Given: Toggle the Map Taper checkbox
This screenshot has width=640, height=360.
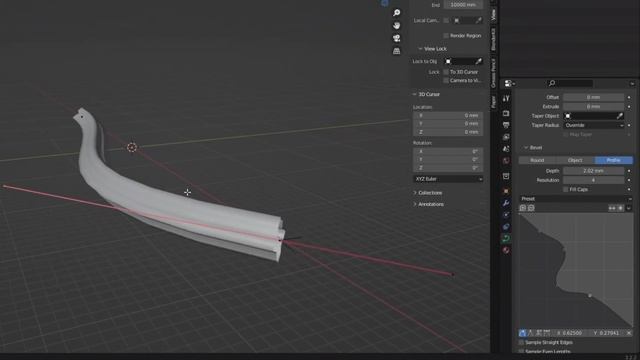Looking at the screenshot, I should pyautogui.click(x=566, y=134).
